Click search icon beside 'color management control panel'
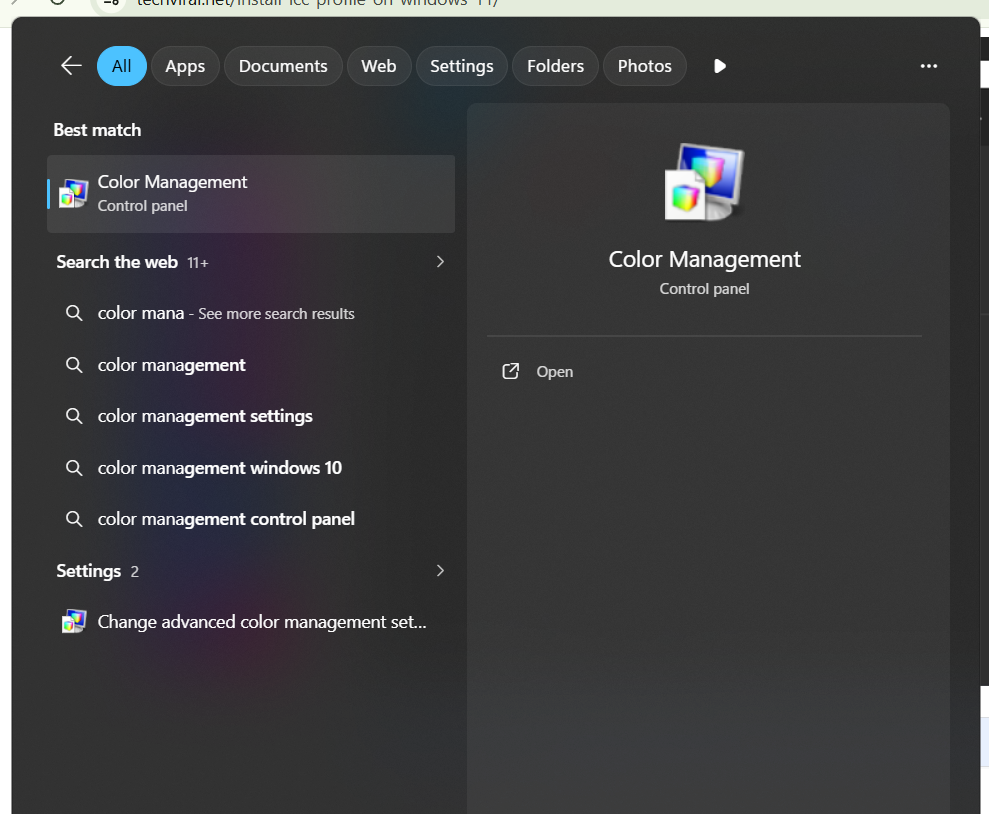 [x=74, y=519]
